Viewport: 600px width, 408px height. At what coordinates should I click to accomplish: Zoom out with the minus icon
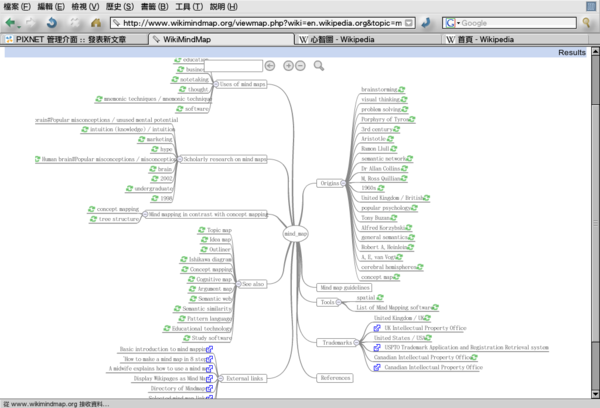point(300,66)
